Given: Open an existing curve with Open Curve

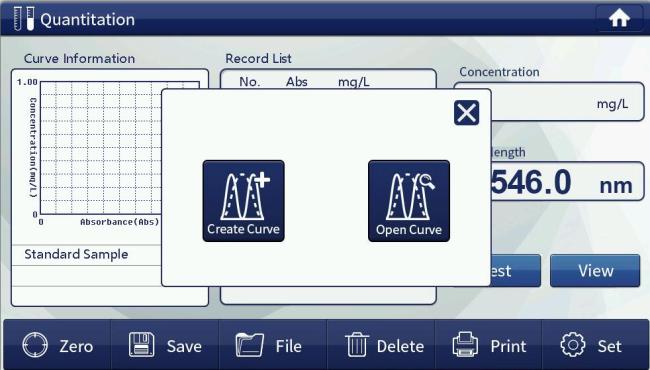Looking at the screenshot, I should [x=409, y=201].
